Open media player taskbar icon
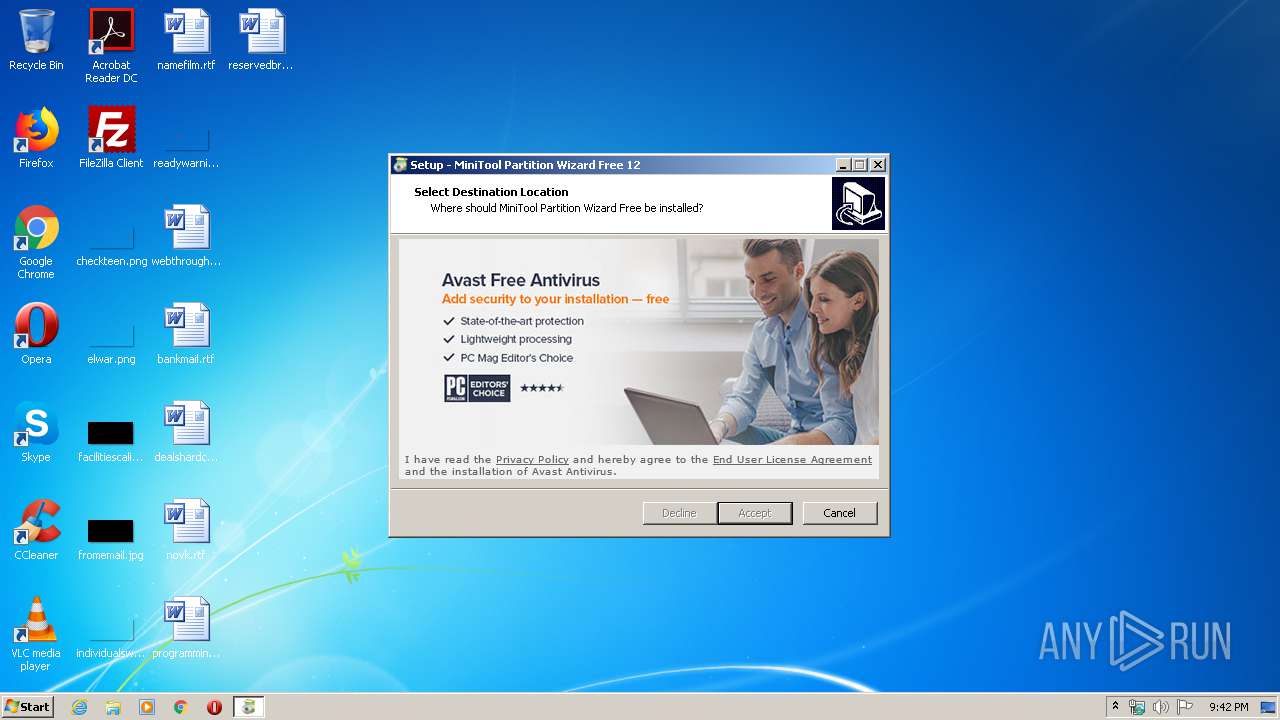The height and width of the screenshot is (720, 1280). 147,707
